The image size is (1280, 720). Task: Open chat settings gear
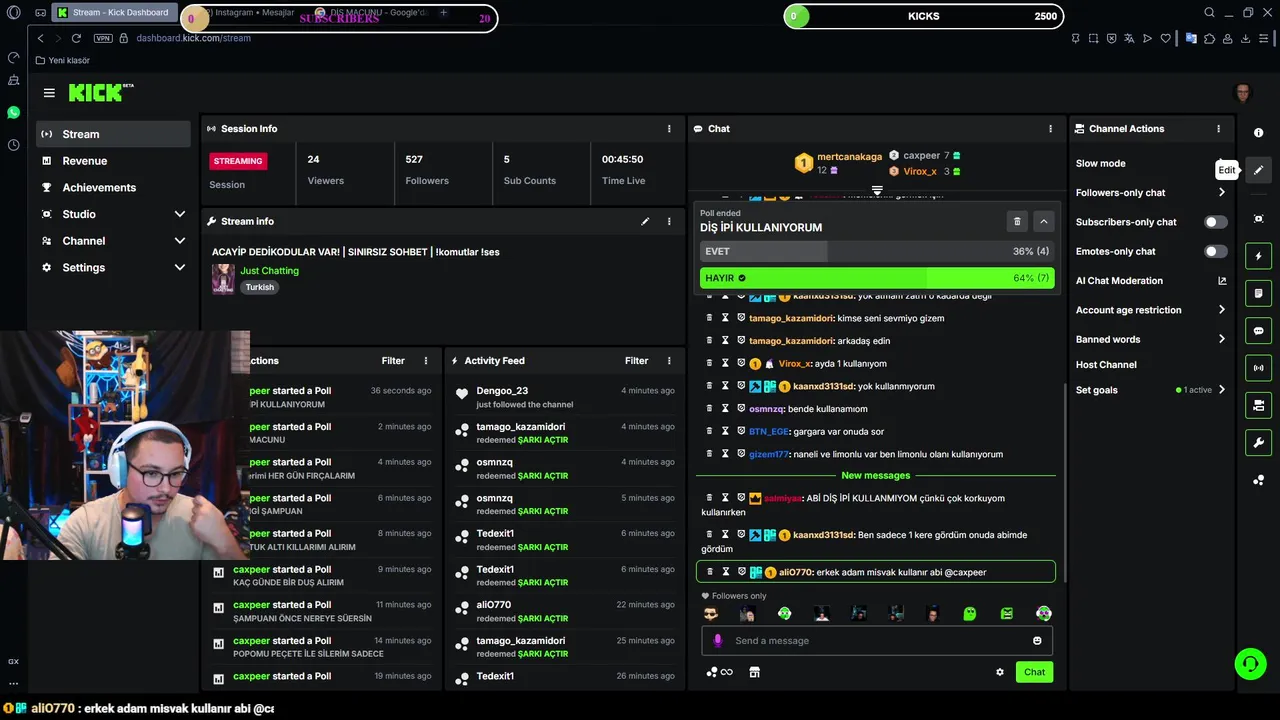pyautogui.click(x=999, y=672)
